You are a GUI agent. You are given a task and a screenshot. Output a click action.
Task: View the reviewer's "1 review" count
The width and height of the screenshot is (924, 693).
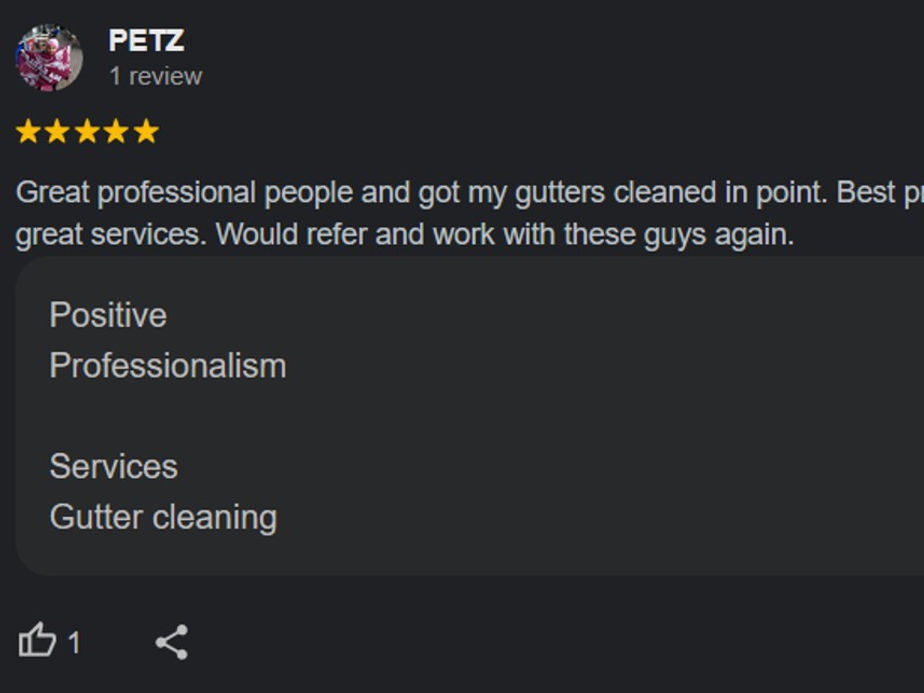(x=156, y=76)
